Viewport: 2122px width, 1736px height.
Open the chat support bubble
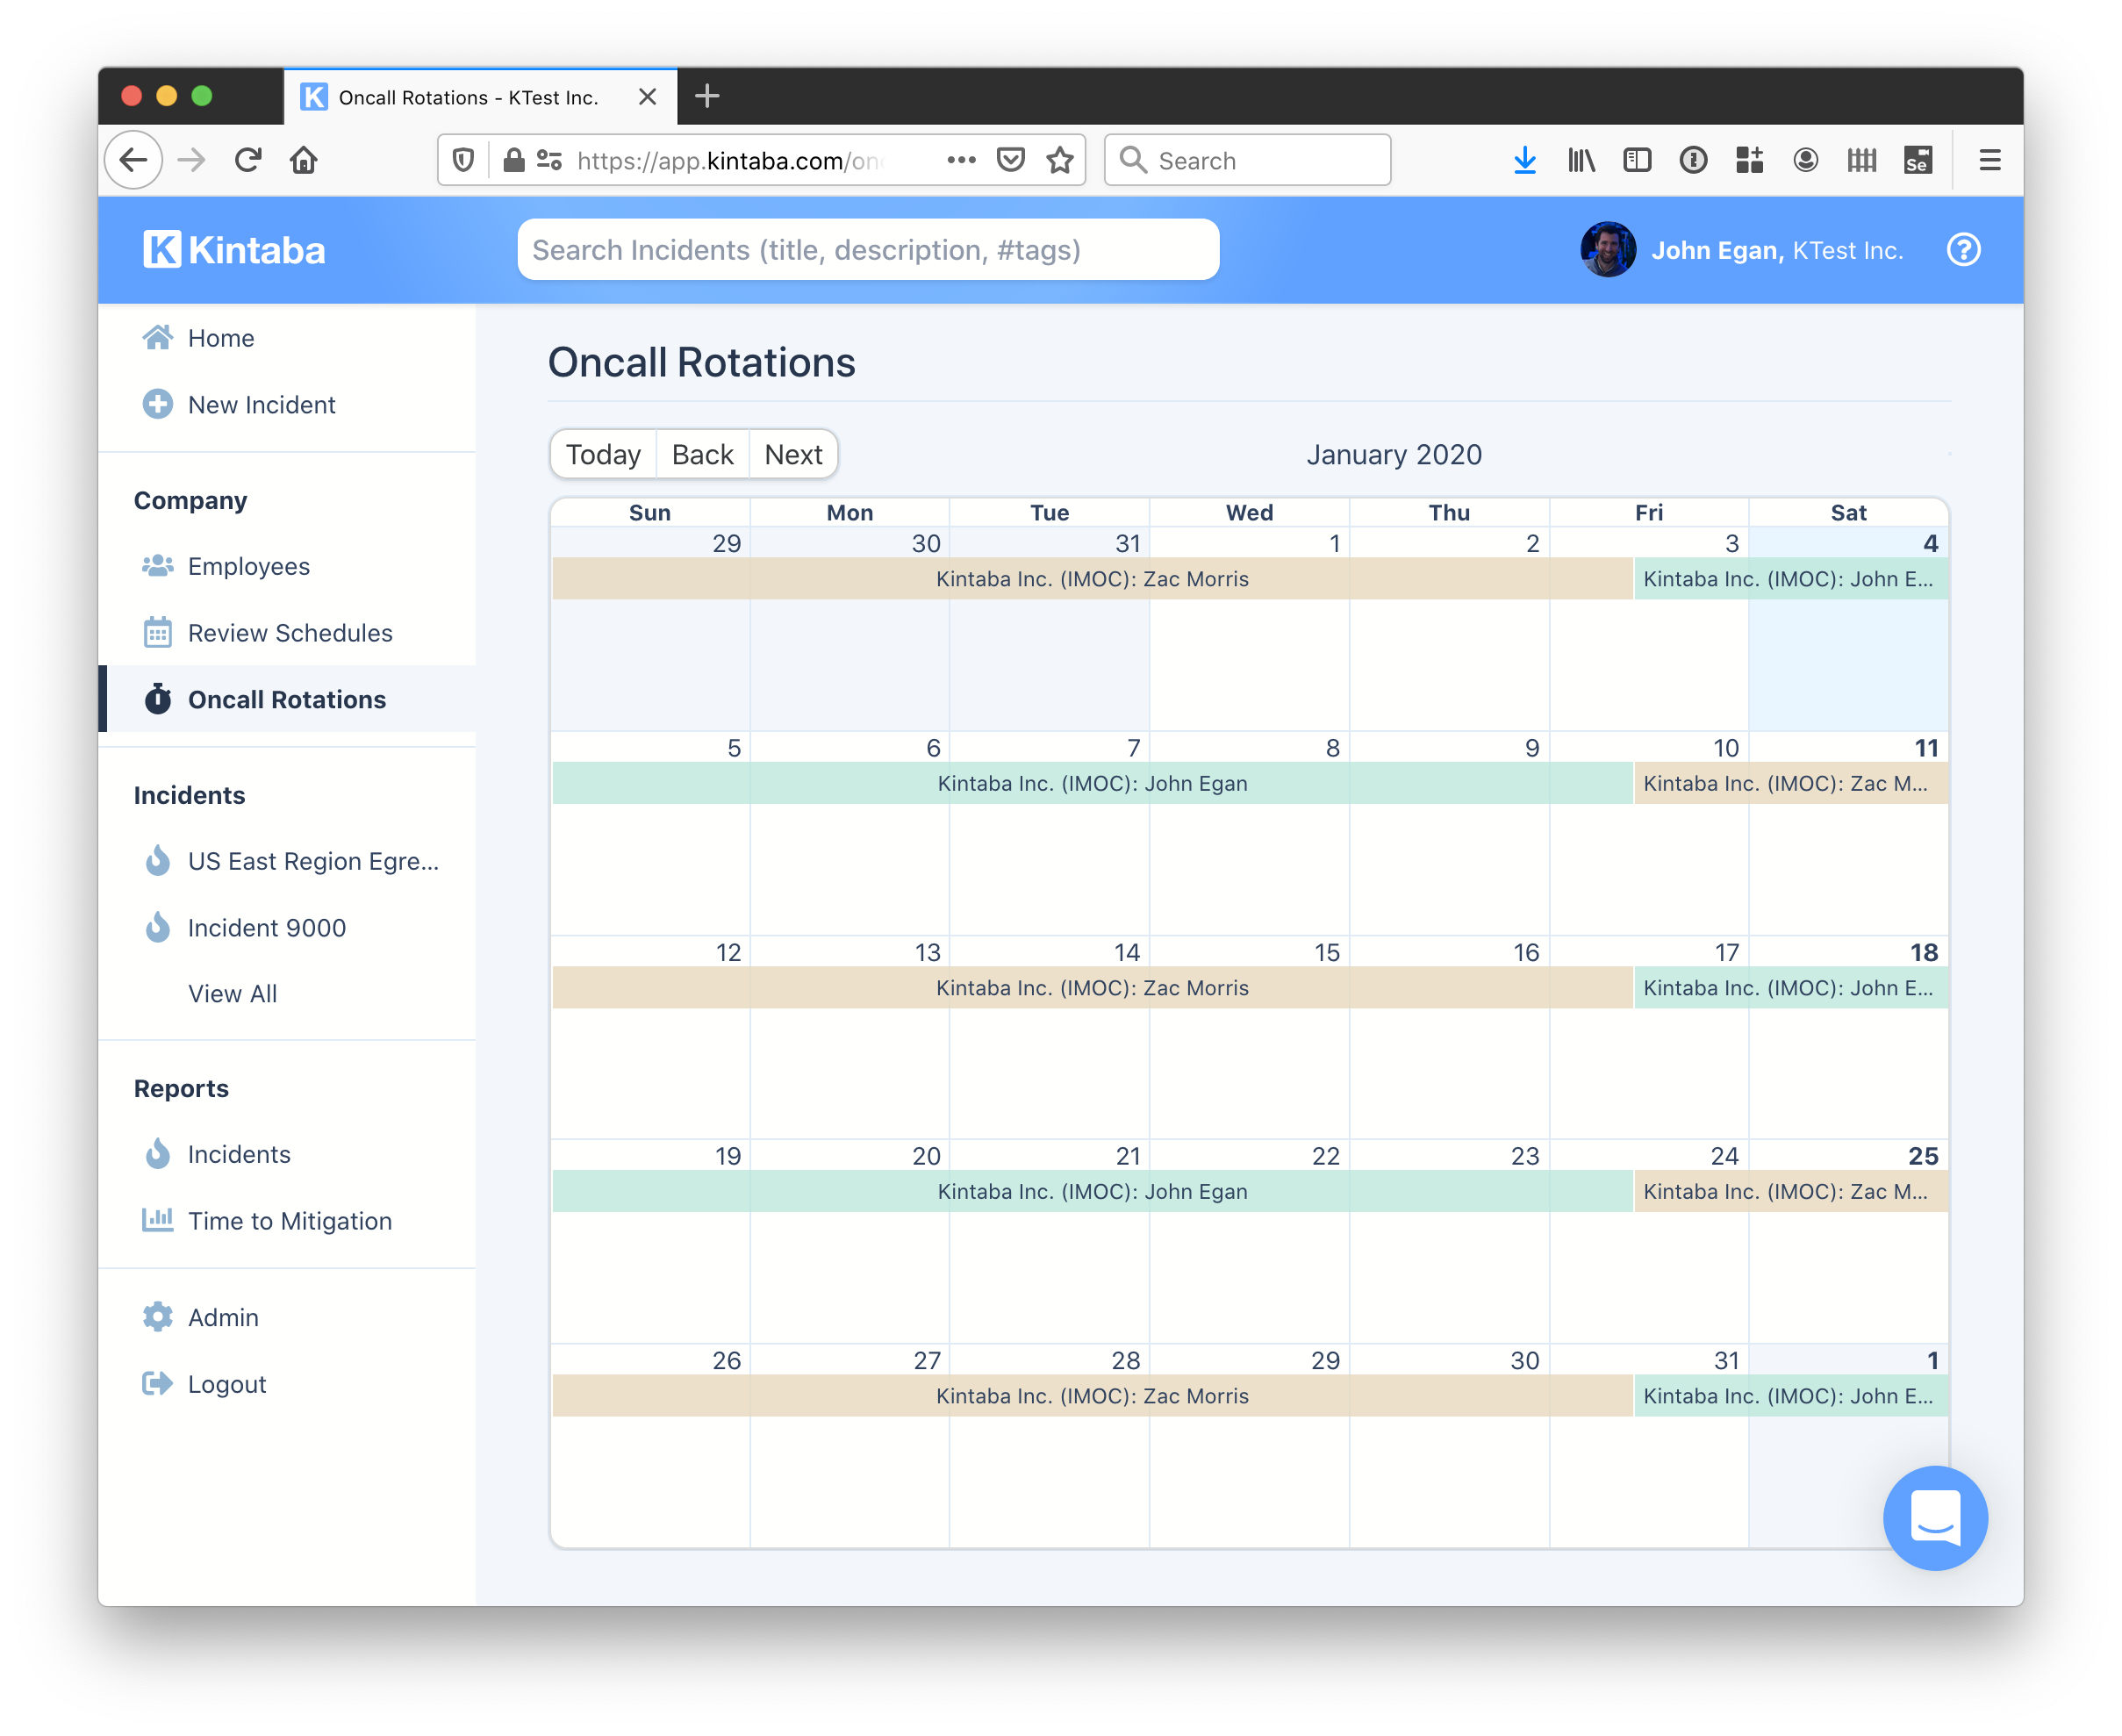coord(1934,1517)
